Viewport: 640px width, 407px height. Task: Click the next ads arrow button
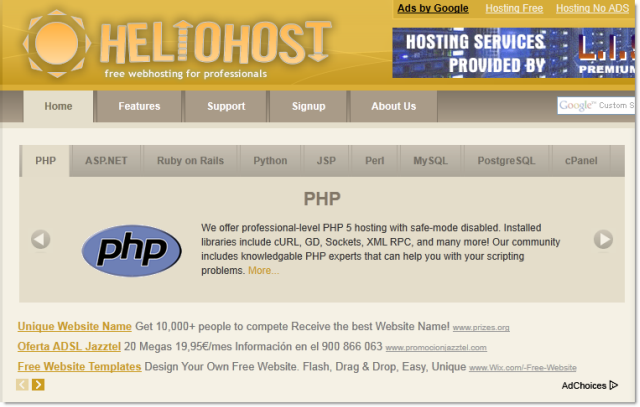point(38,384)
